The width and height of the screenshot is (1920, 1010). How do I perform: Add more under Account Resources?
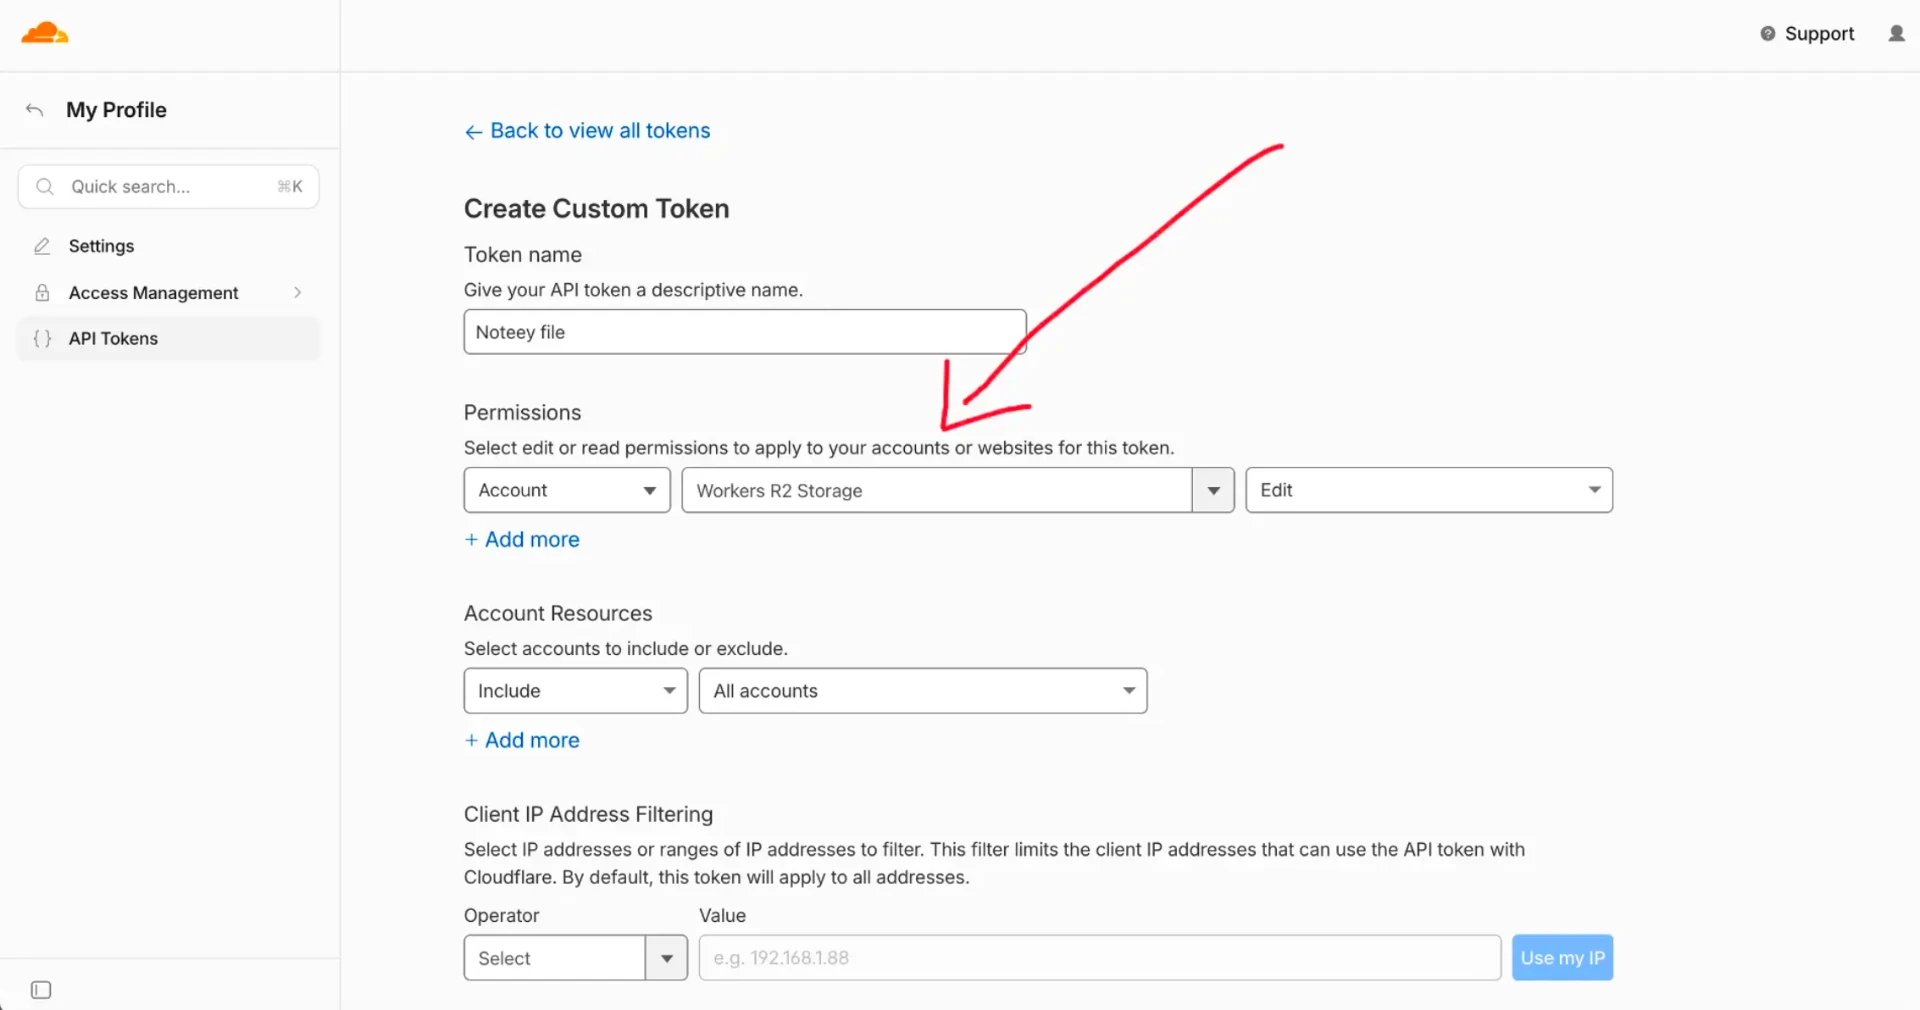click(522, 741)
